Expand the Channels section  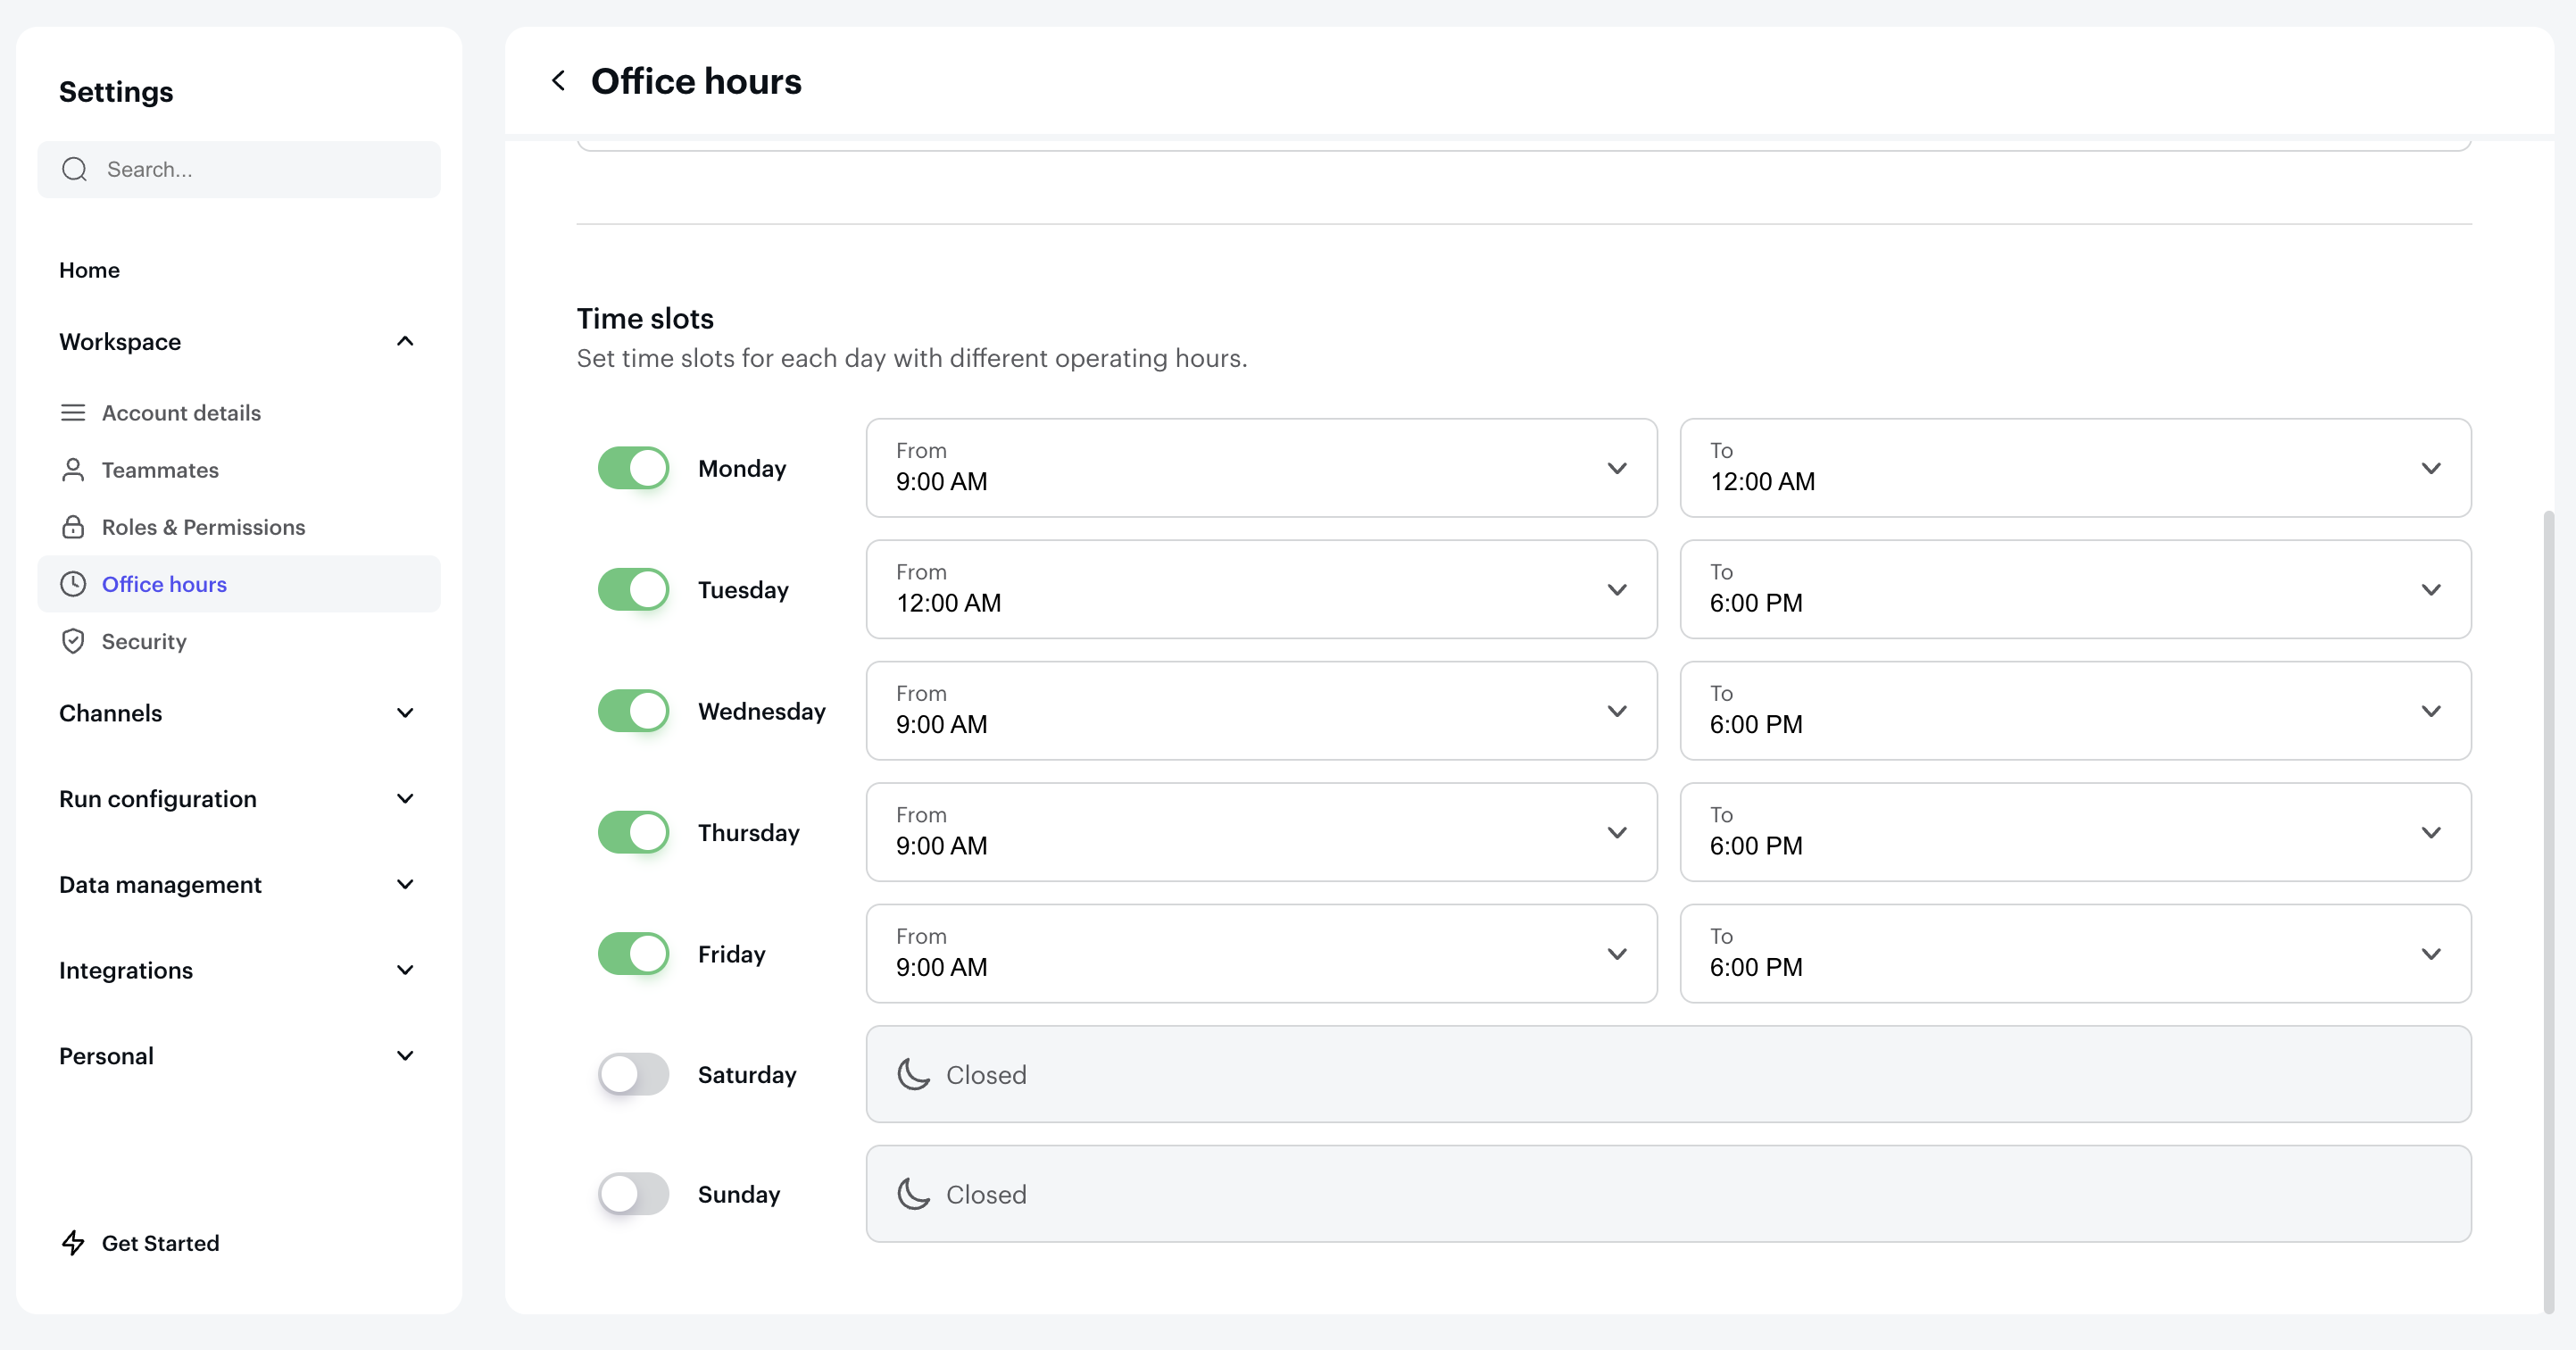[x=238, y=713]
